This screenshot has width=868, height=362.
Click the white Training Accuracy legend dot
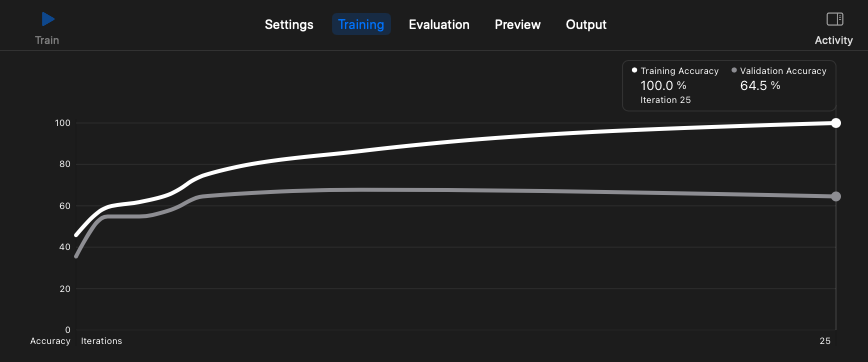coord(634,70)
